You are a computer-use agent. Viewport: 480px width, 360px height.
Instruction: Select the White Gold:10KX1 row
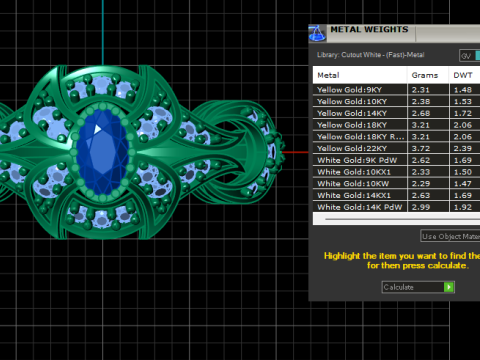click(x=396, y=172)
